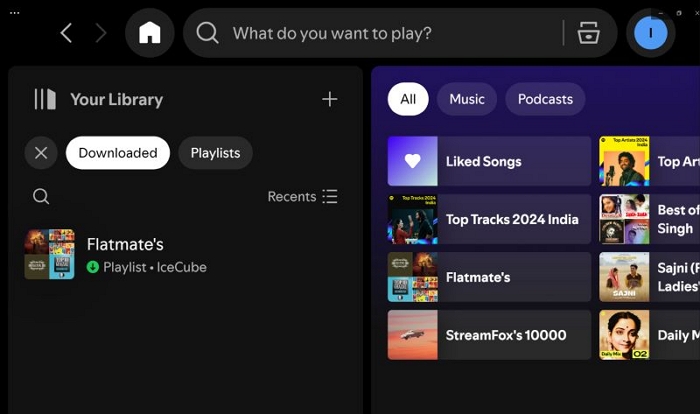The height and width of the screenshot is (414, 700).
Task: Open the StreamFox's 10000 card
Action: [489, 335]
